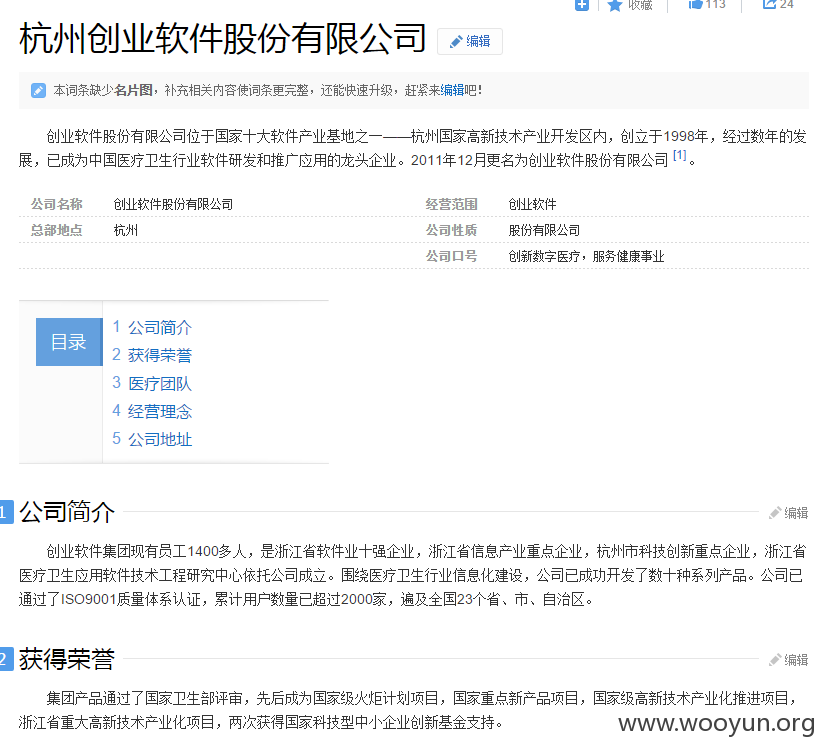The height and width of the screenshot is (752, 824).
Task: Click the blue plus icon at top
Action: pos(582,5)
